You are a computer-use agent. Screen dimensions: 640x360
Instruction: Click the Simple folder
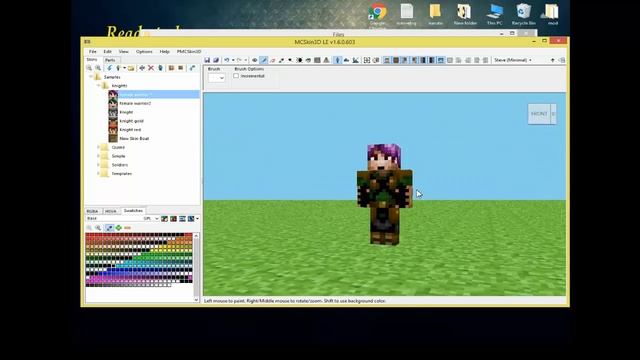(118, 156)
